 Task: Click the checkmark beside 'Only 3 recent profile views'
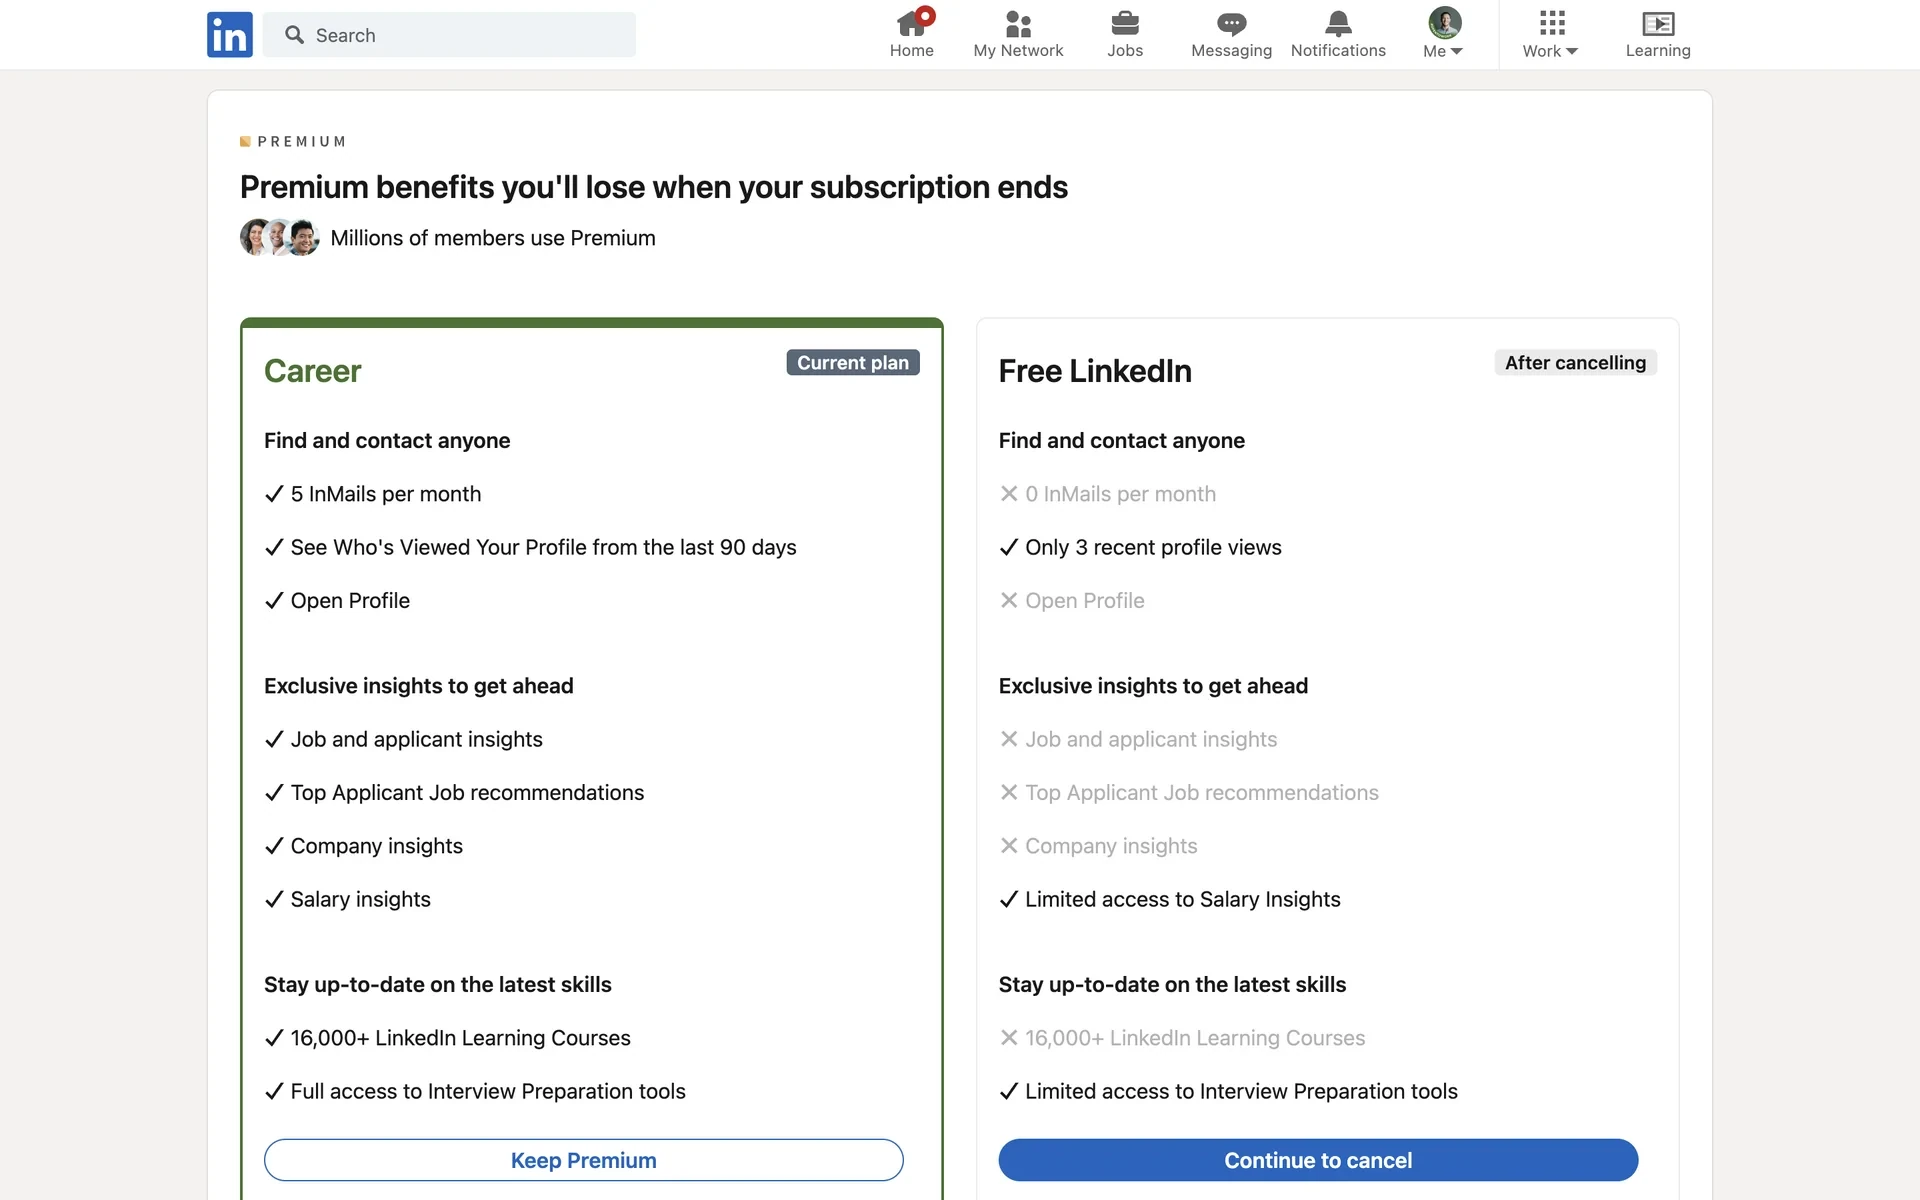pyautogui.click(x=1009, y=547)
